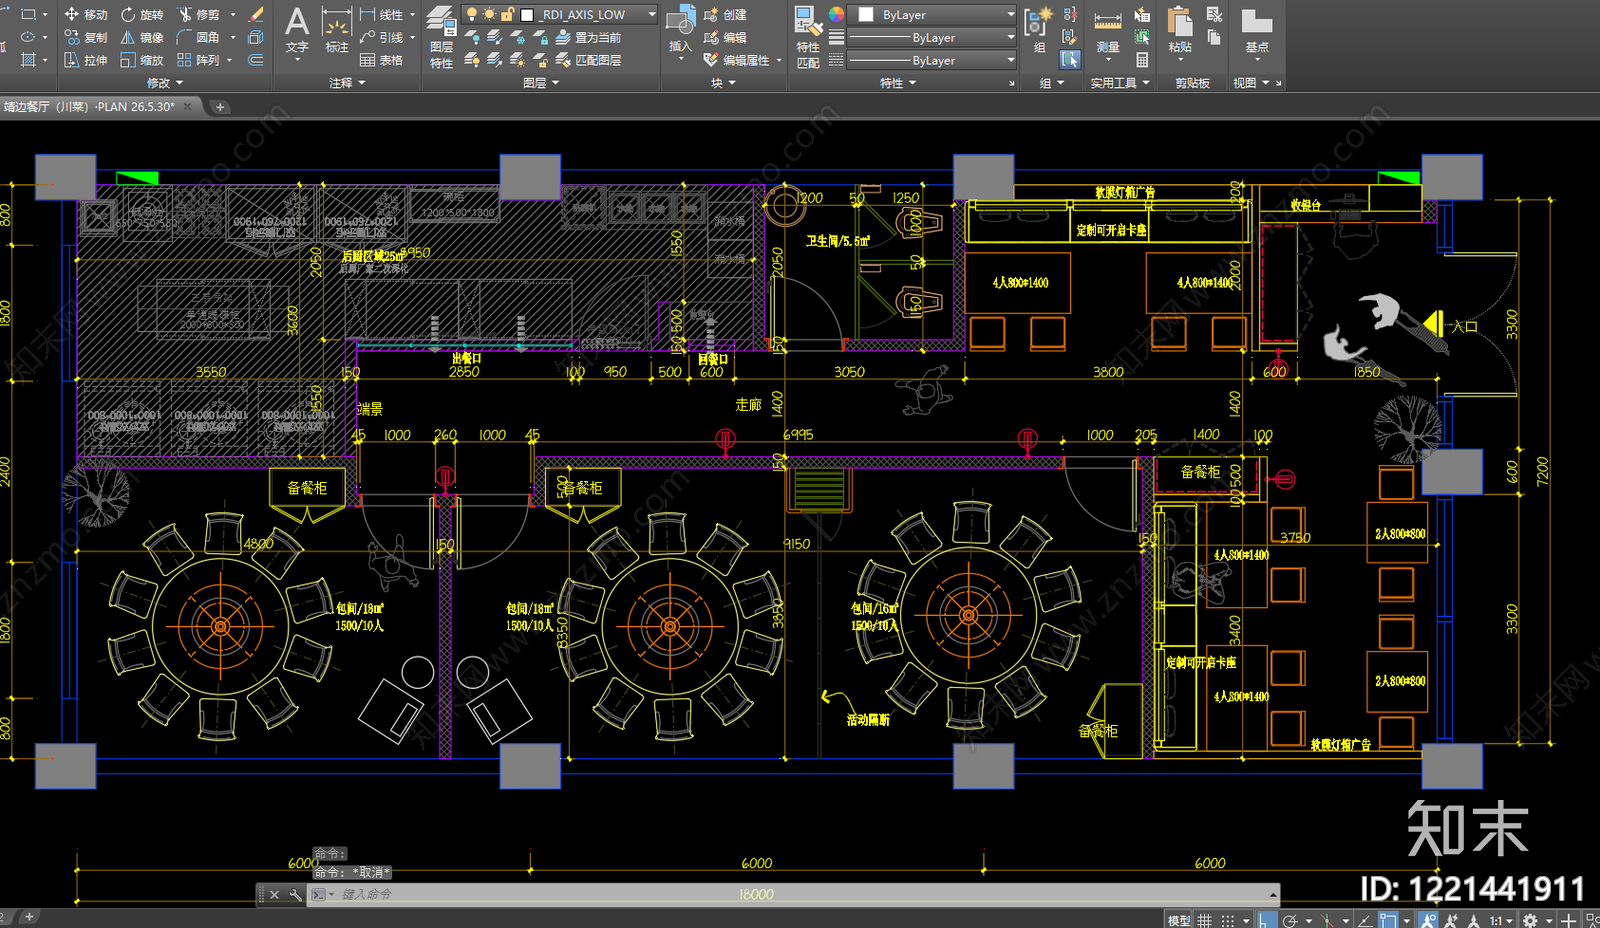Toggle polar tracking in status bar
The height and width of the screenshot is (928, 1600).
coord(1290,920)
